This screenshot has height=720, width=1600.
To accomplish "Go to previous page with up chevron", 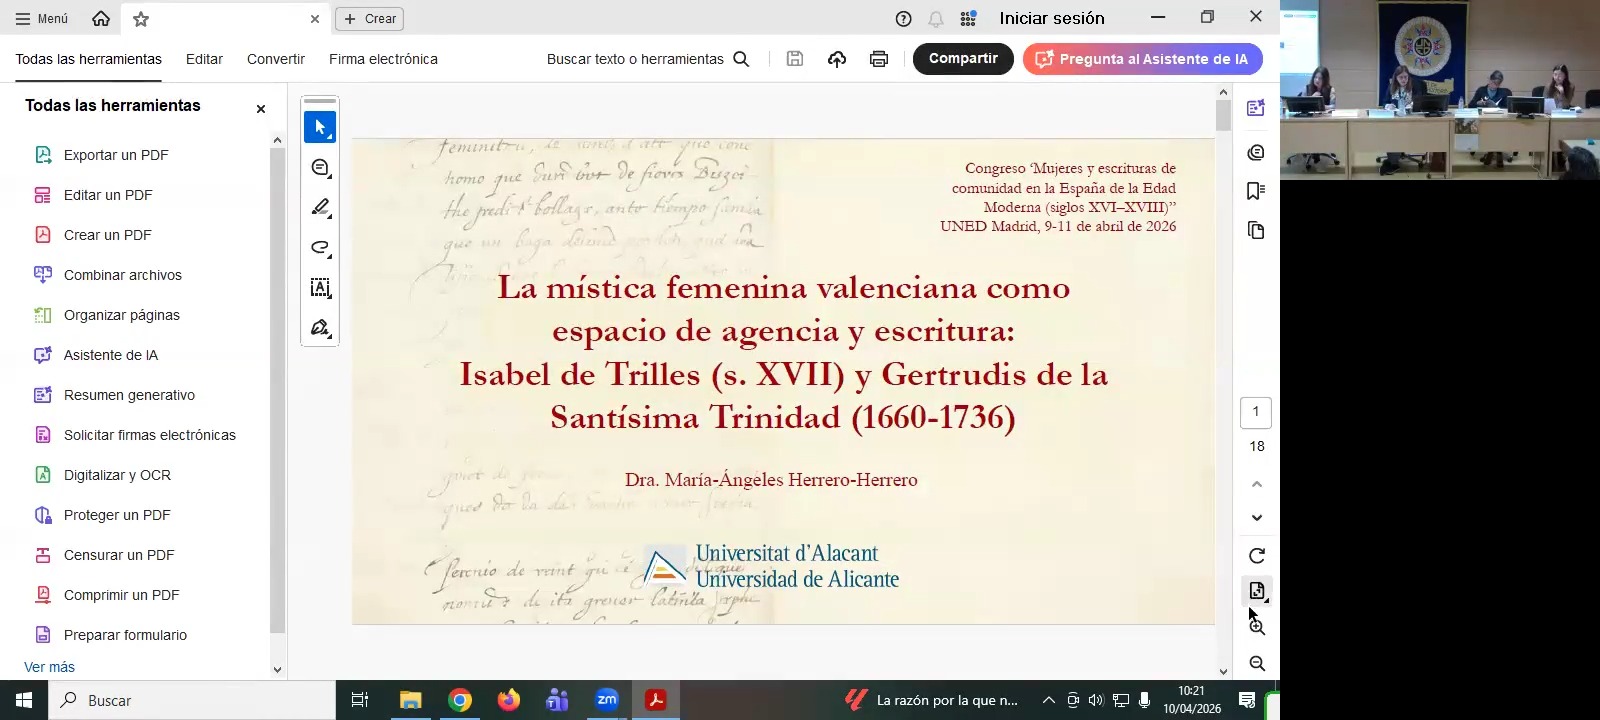I will click(1257, 484).
